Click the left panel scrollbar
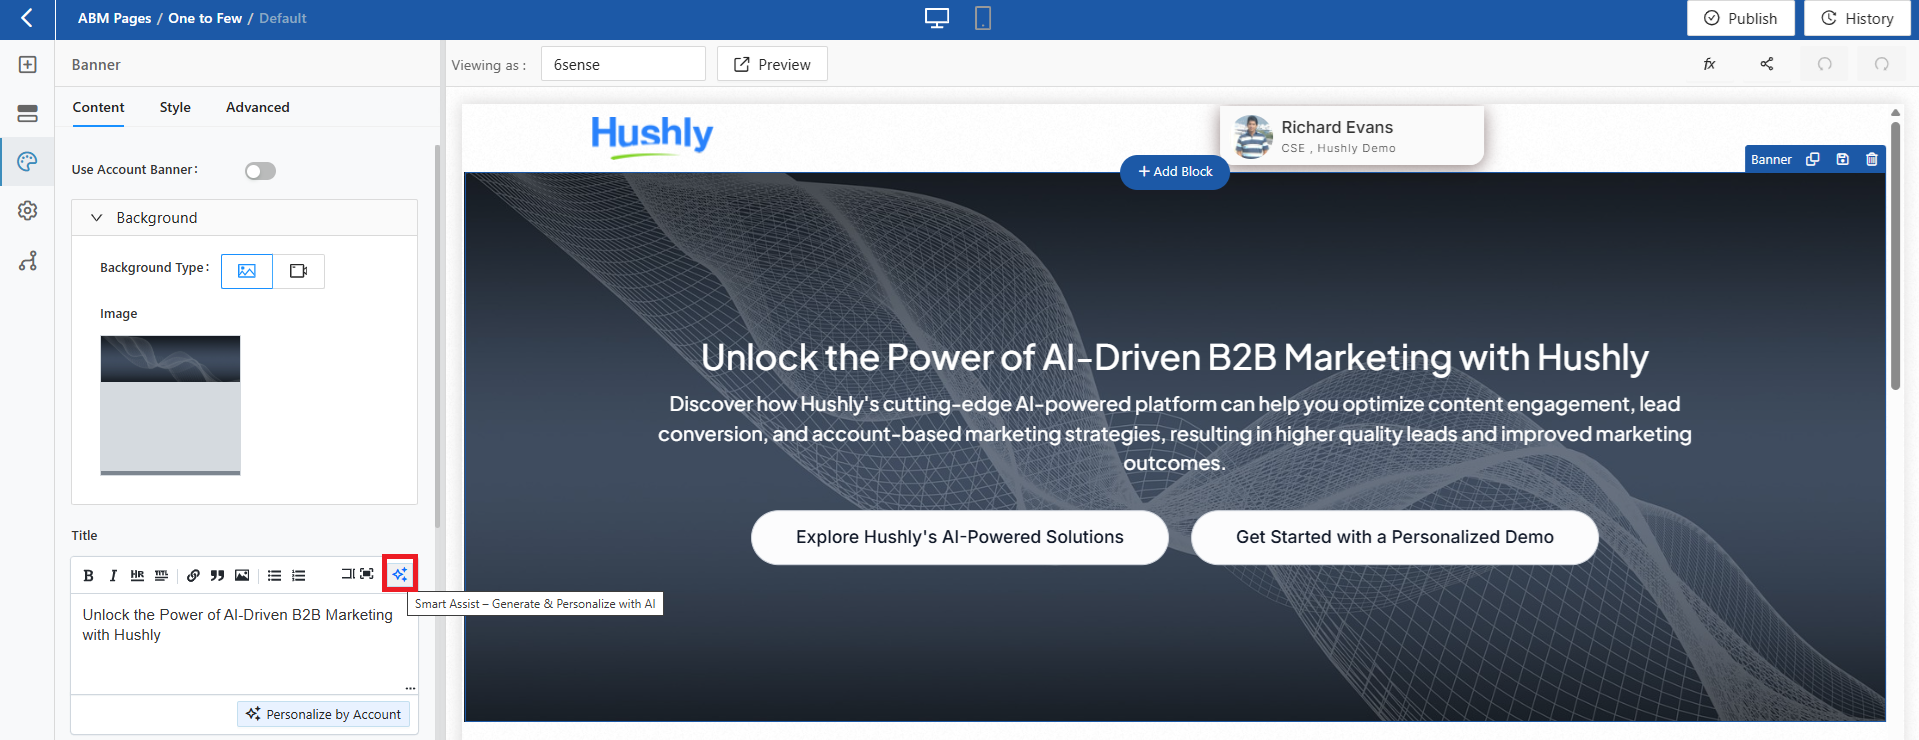1919x740 pixels. point(437,335)
